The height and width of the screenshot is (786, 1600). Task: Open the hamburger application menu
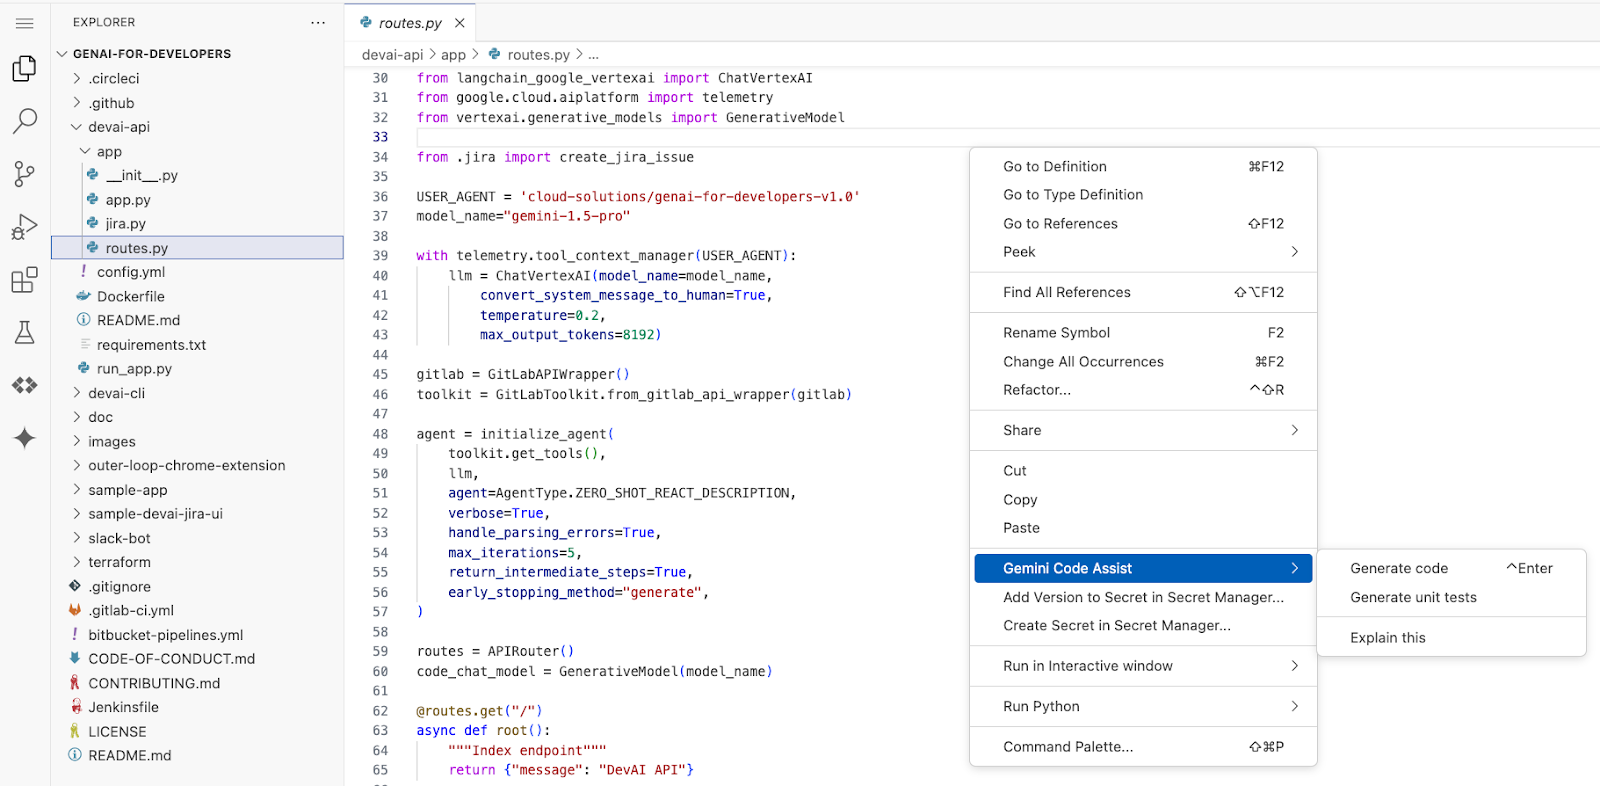click(x=25, y=23)
